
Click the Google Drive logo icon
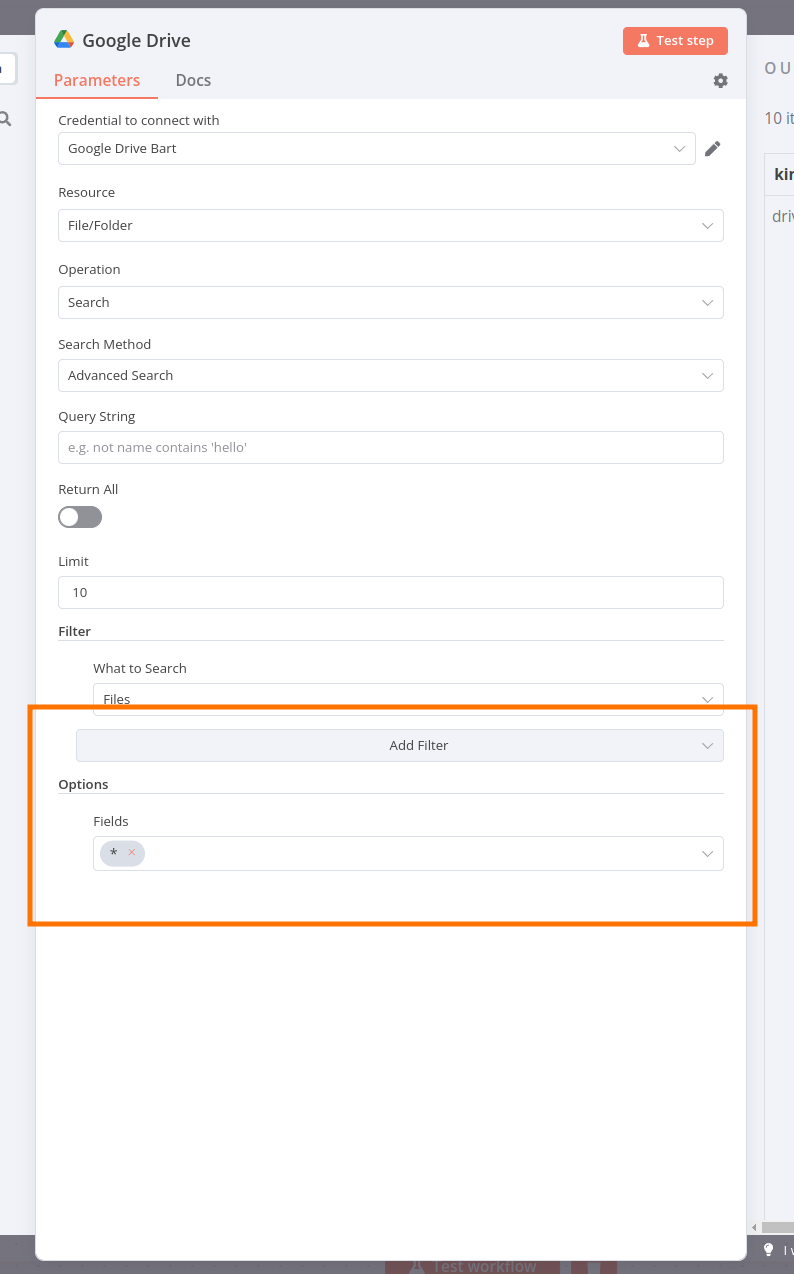[64, 40]
